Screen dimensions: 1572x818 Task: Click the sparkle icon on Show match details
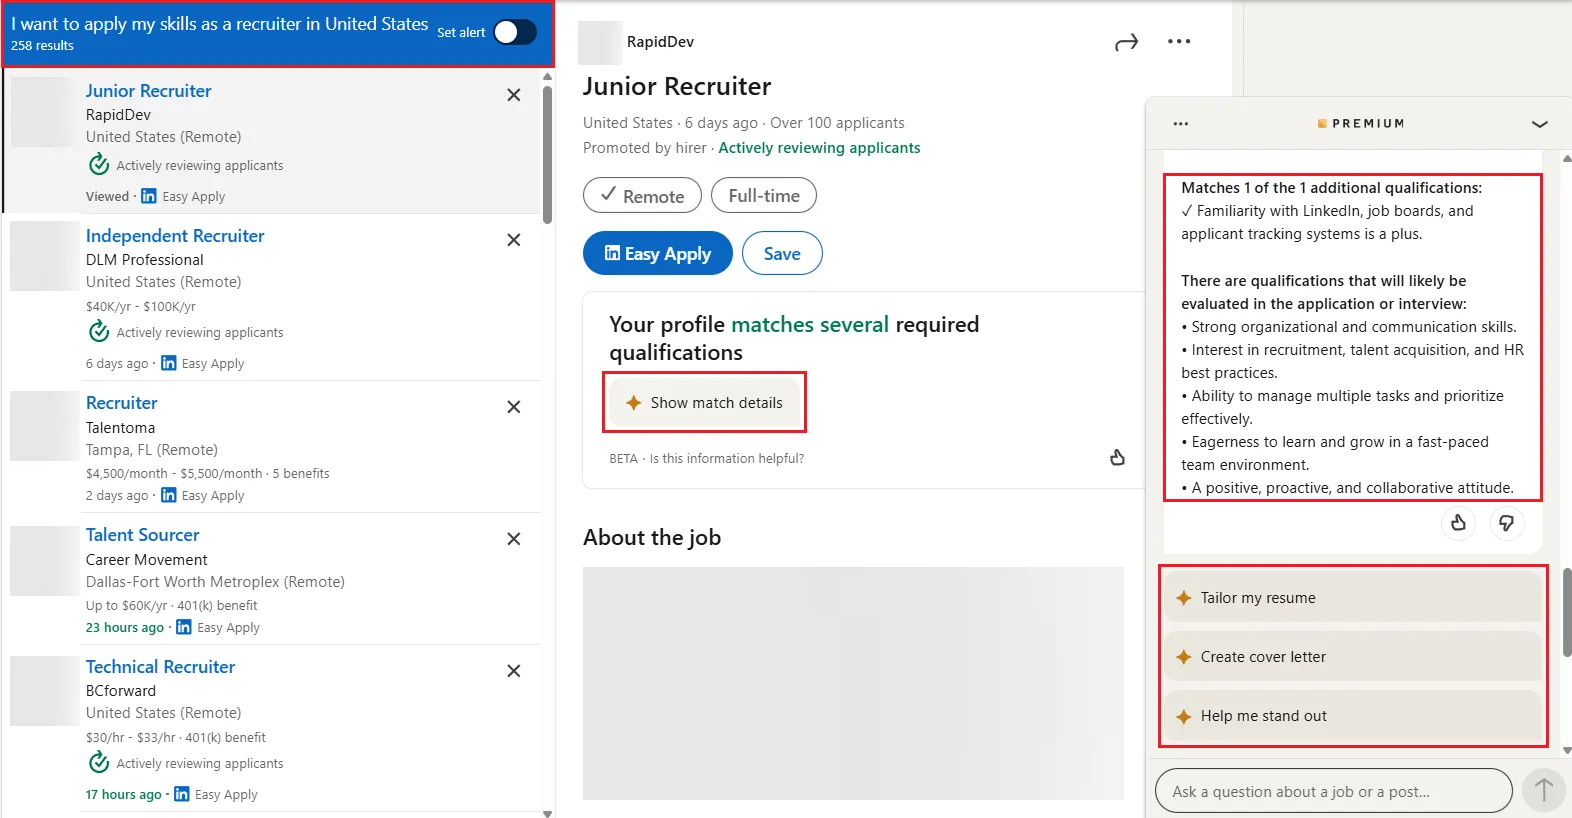pos(633,403)
